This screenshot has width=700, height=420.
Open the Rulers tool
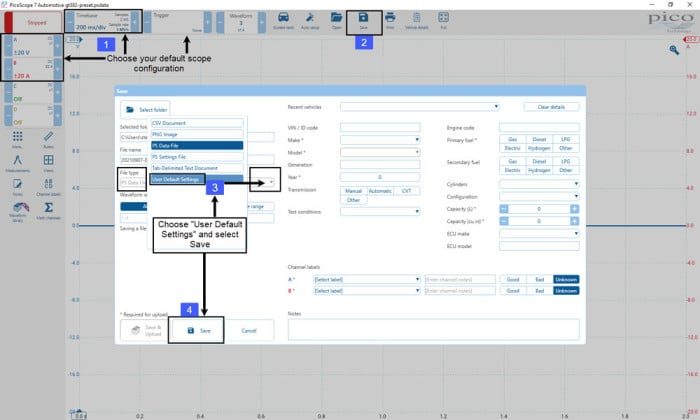click(48, 140)
